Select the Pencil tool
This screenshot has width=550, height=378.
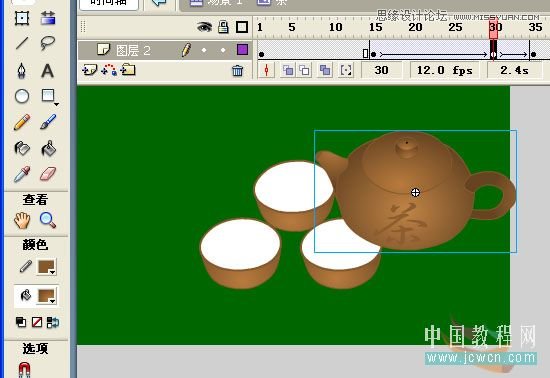point(22,122)
